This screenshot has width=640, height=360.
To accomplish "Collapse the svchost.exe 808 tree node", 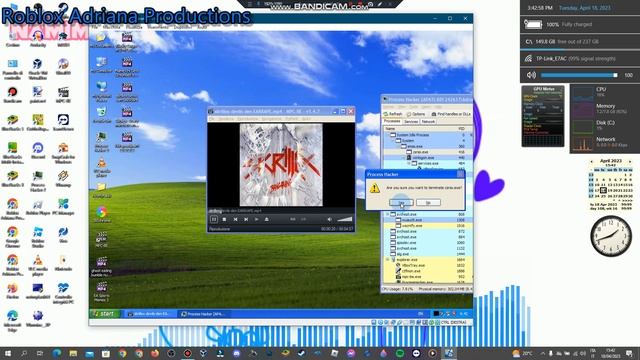I will tap(388, 214).
